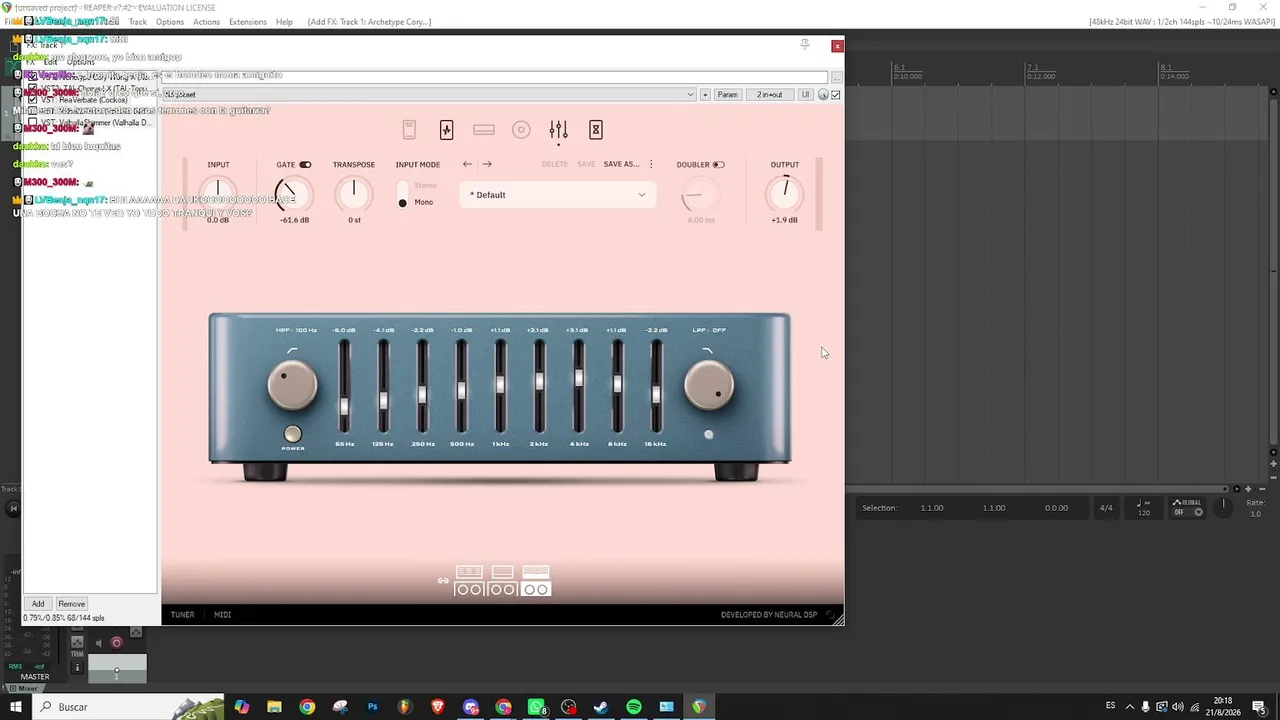Open the Track menu
1280x720 pixels.
click(x=138, y=22)
